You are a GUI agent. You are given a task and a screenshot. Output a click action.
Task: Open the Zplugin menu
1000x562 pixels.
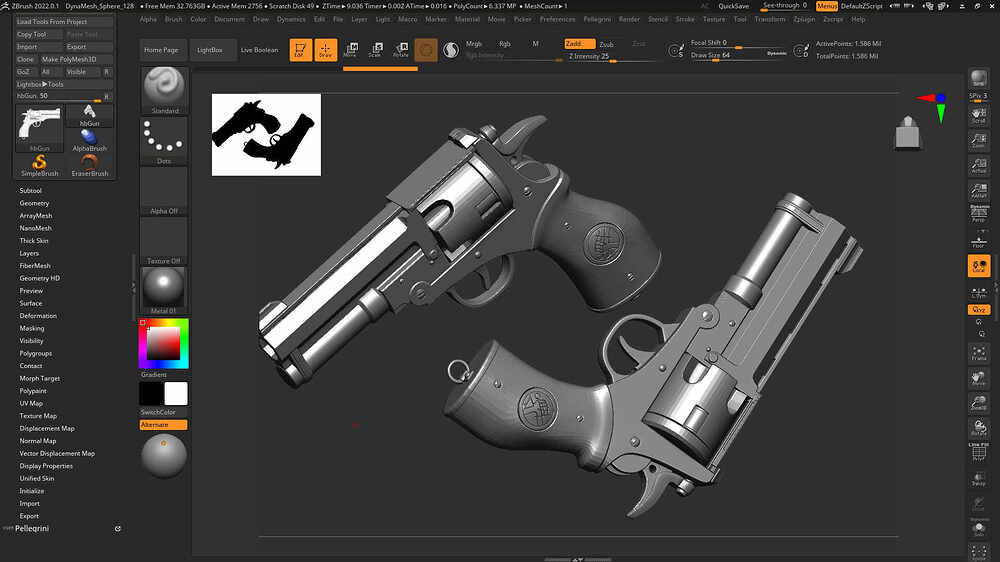[804, 19]
